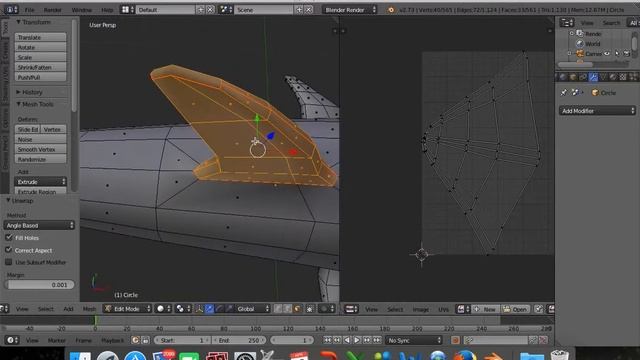Click the play animation forward button
Viewport: 640px width, 360px height.
coord(357,340)
